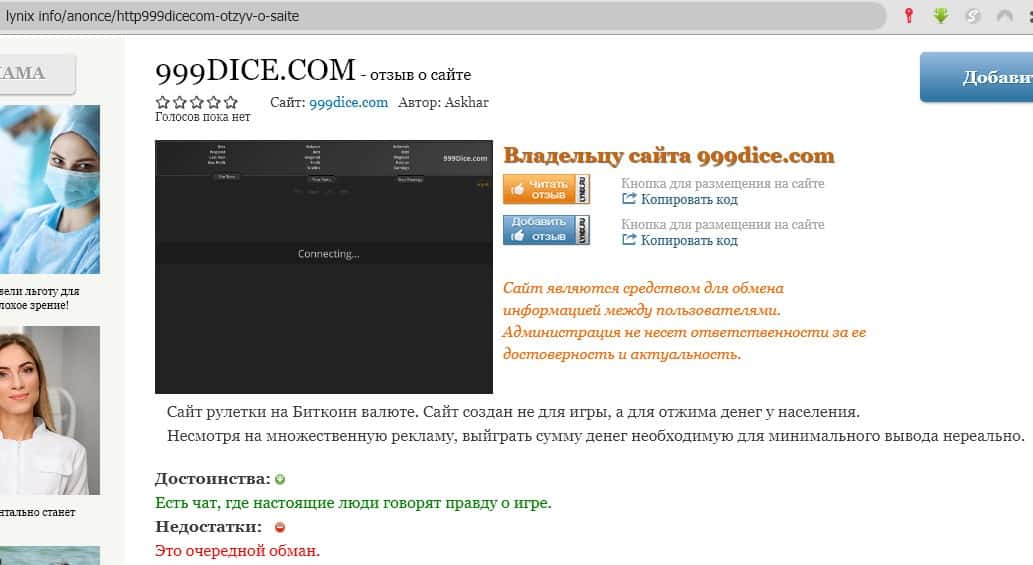Click the review sentence starting Сайт рулетки
Screen dimensions: 1033x565
click(x=513, y=412)
